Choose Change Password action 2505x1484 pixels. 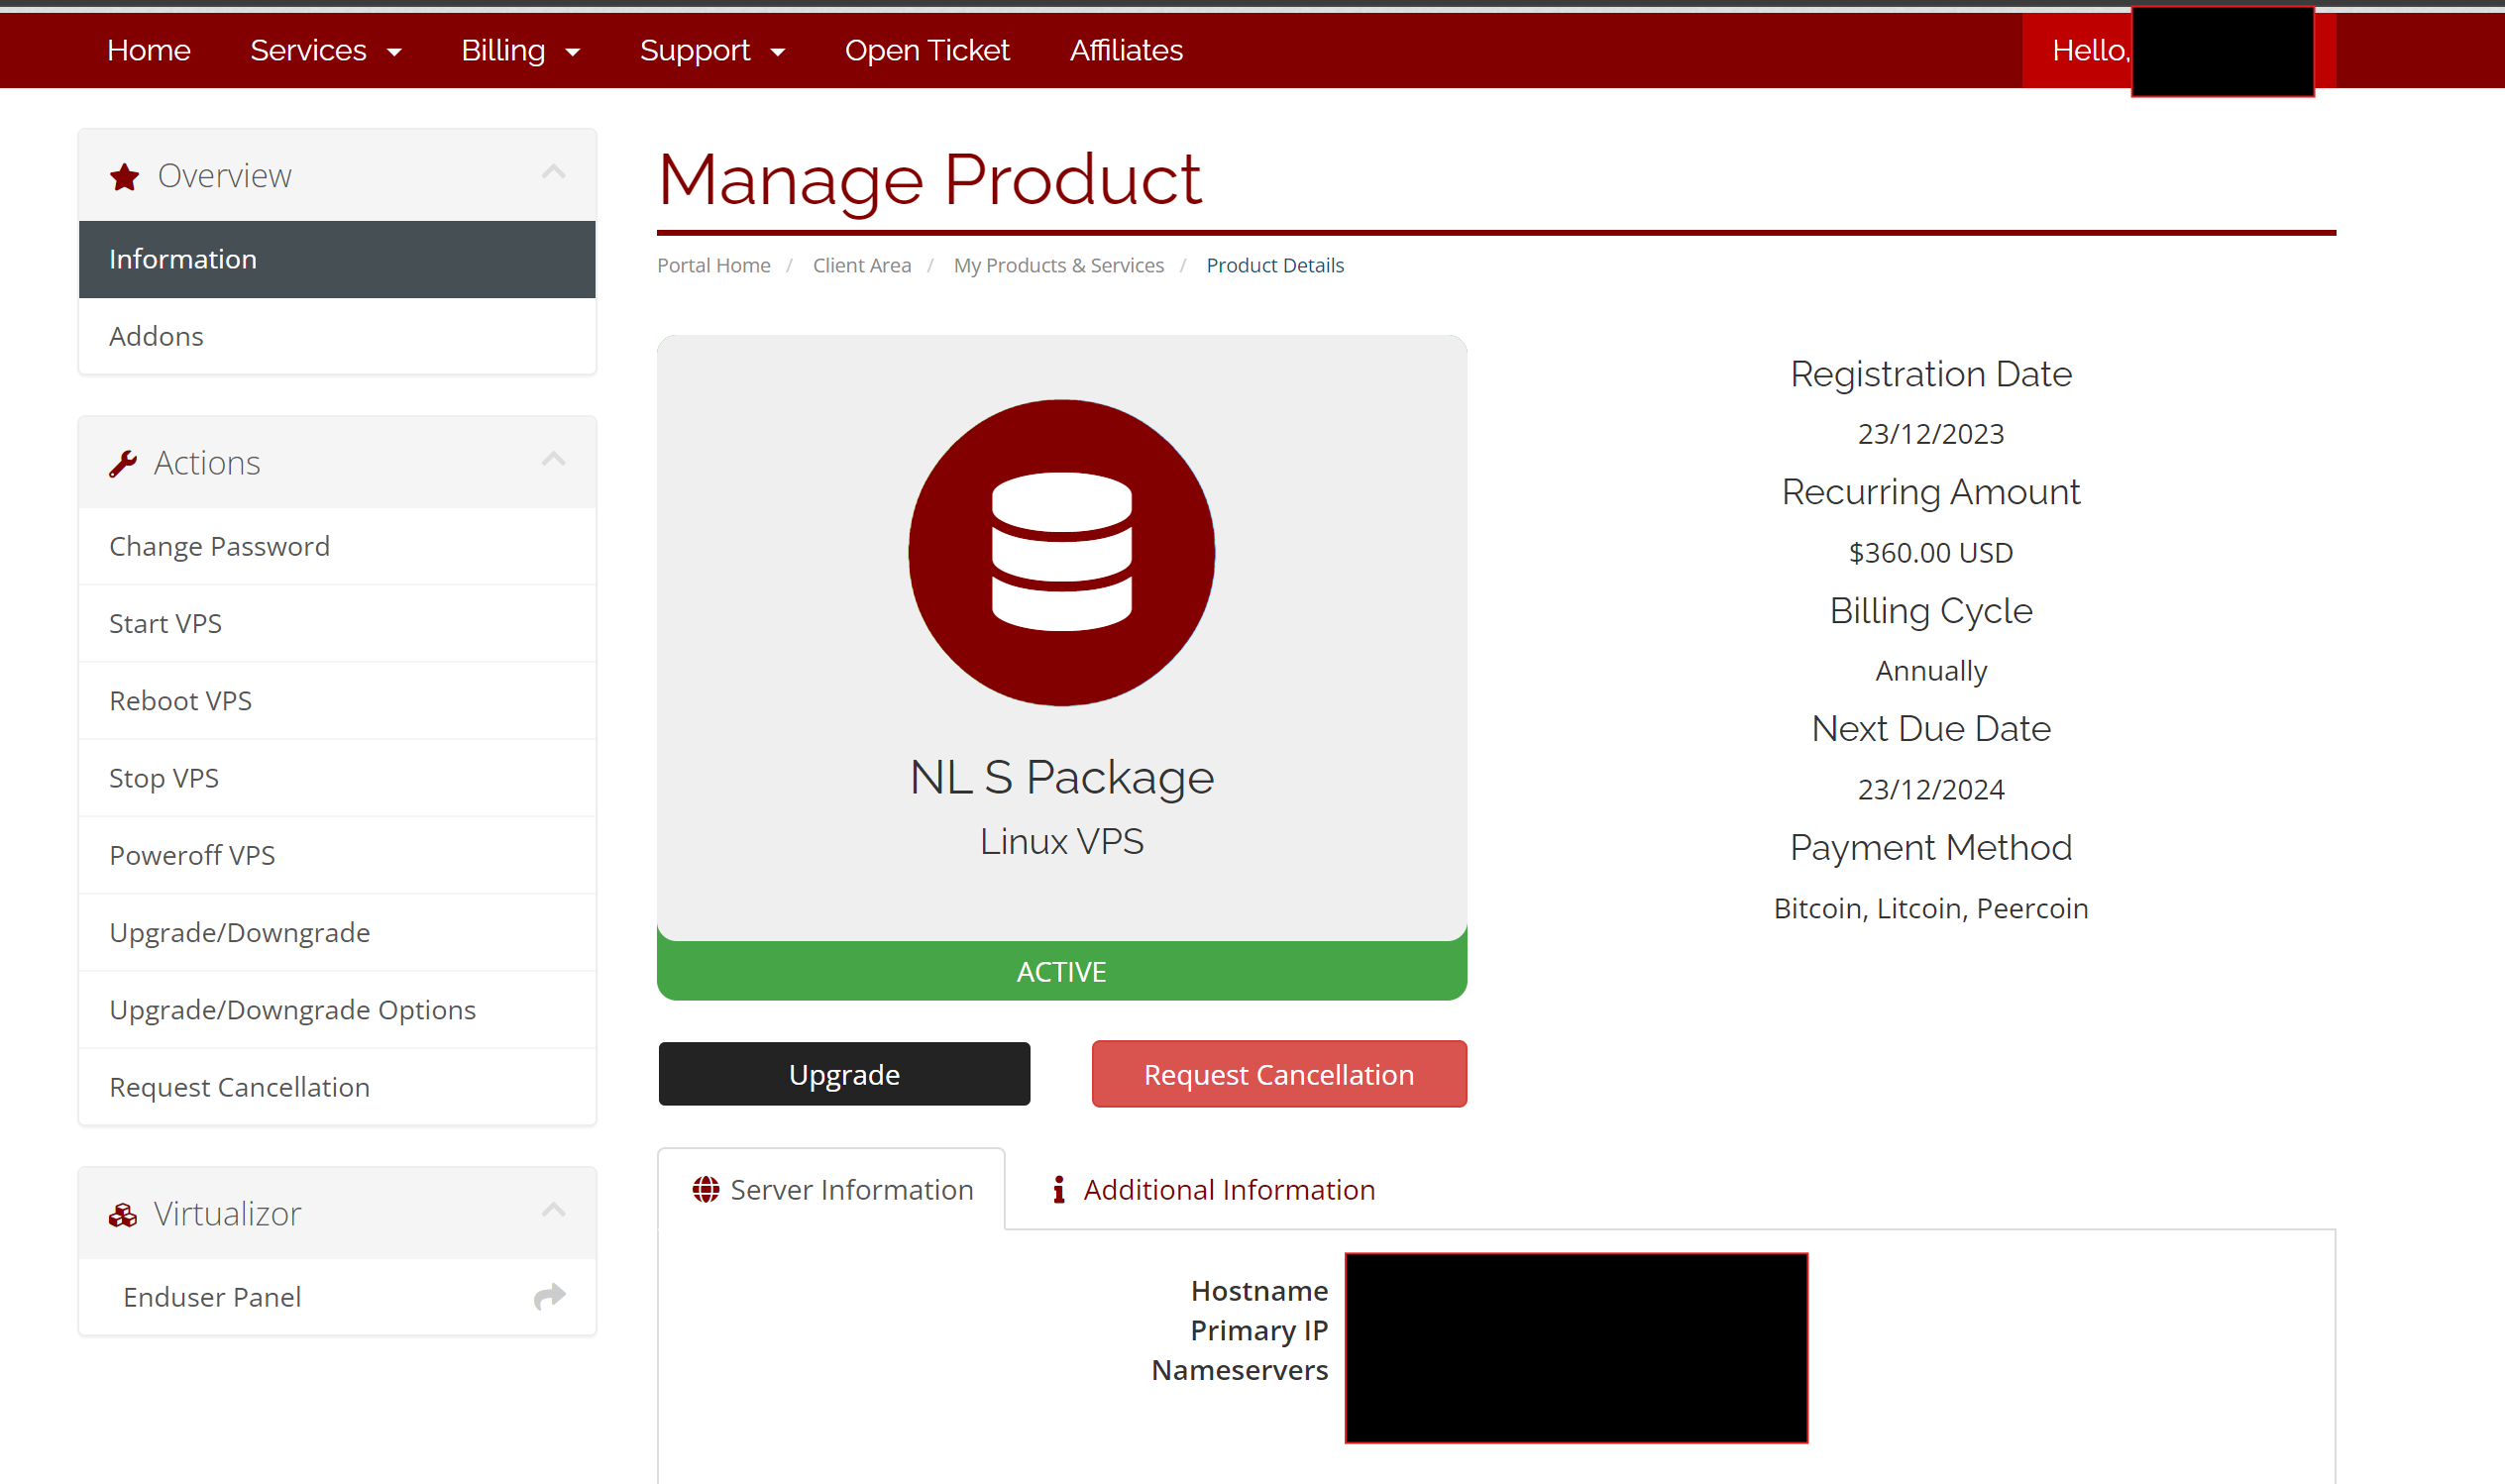(337, 546)
